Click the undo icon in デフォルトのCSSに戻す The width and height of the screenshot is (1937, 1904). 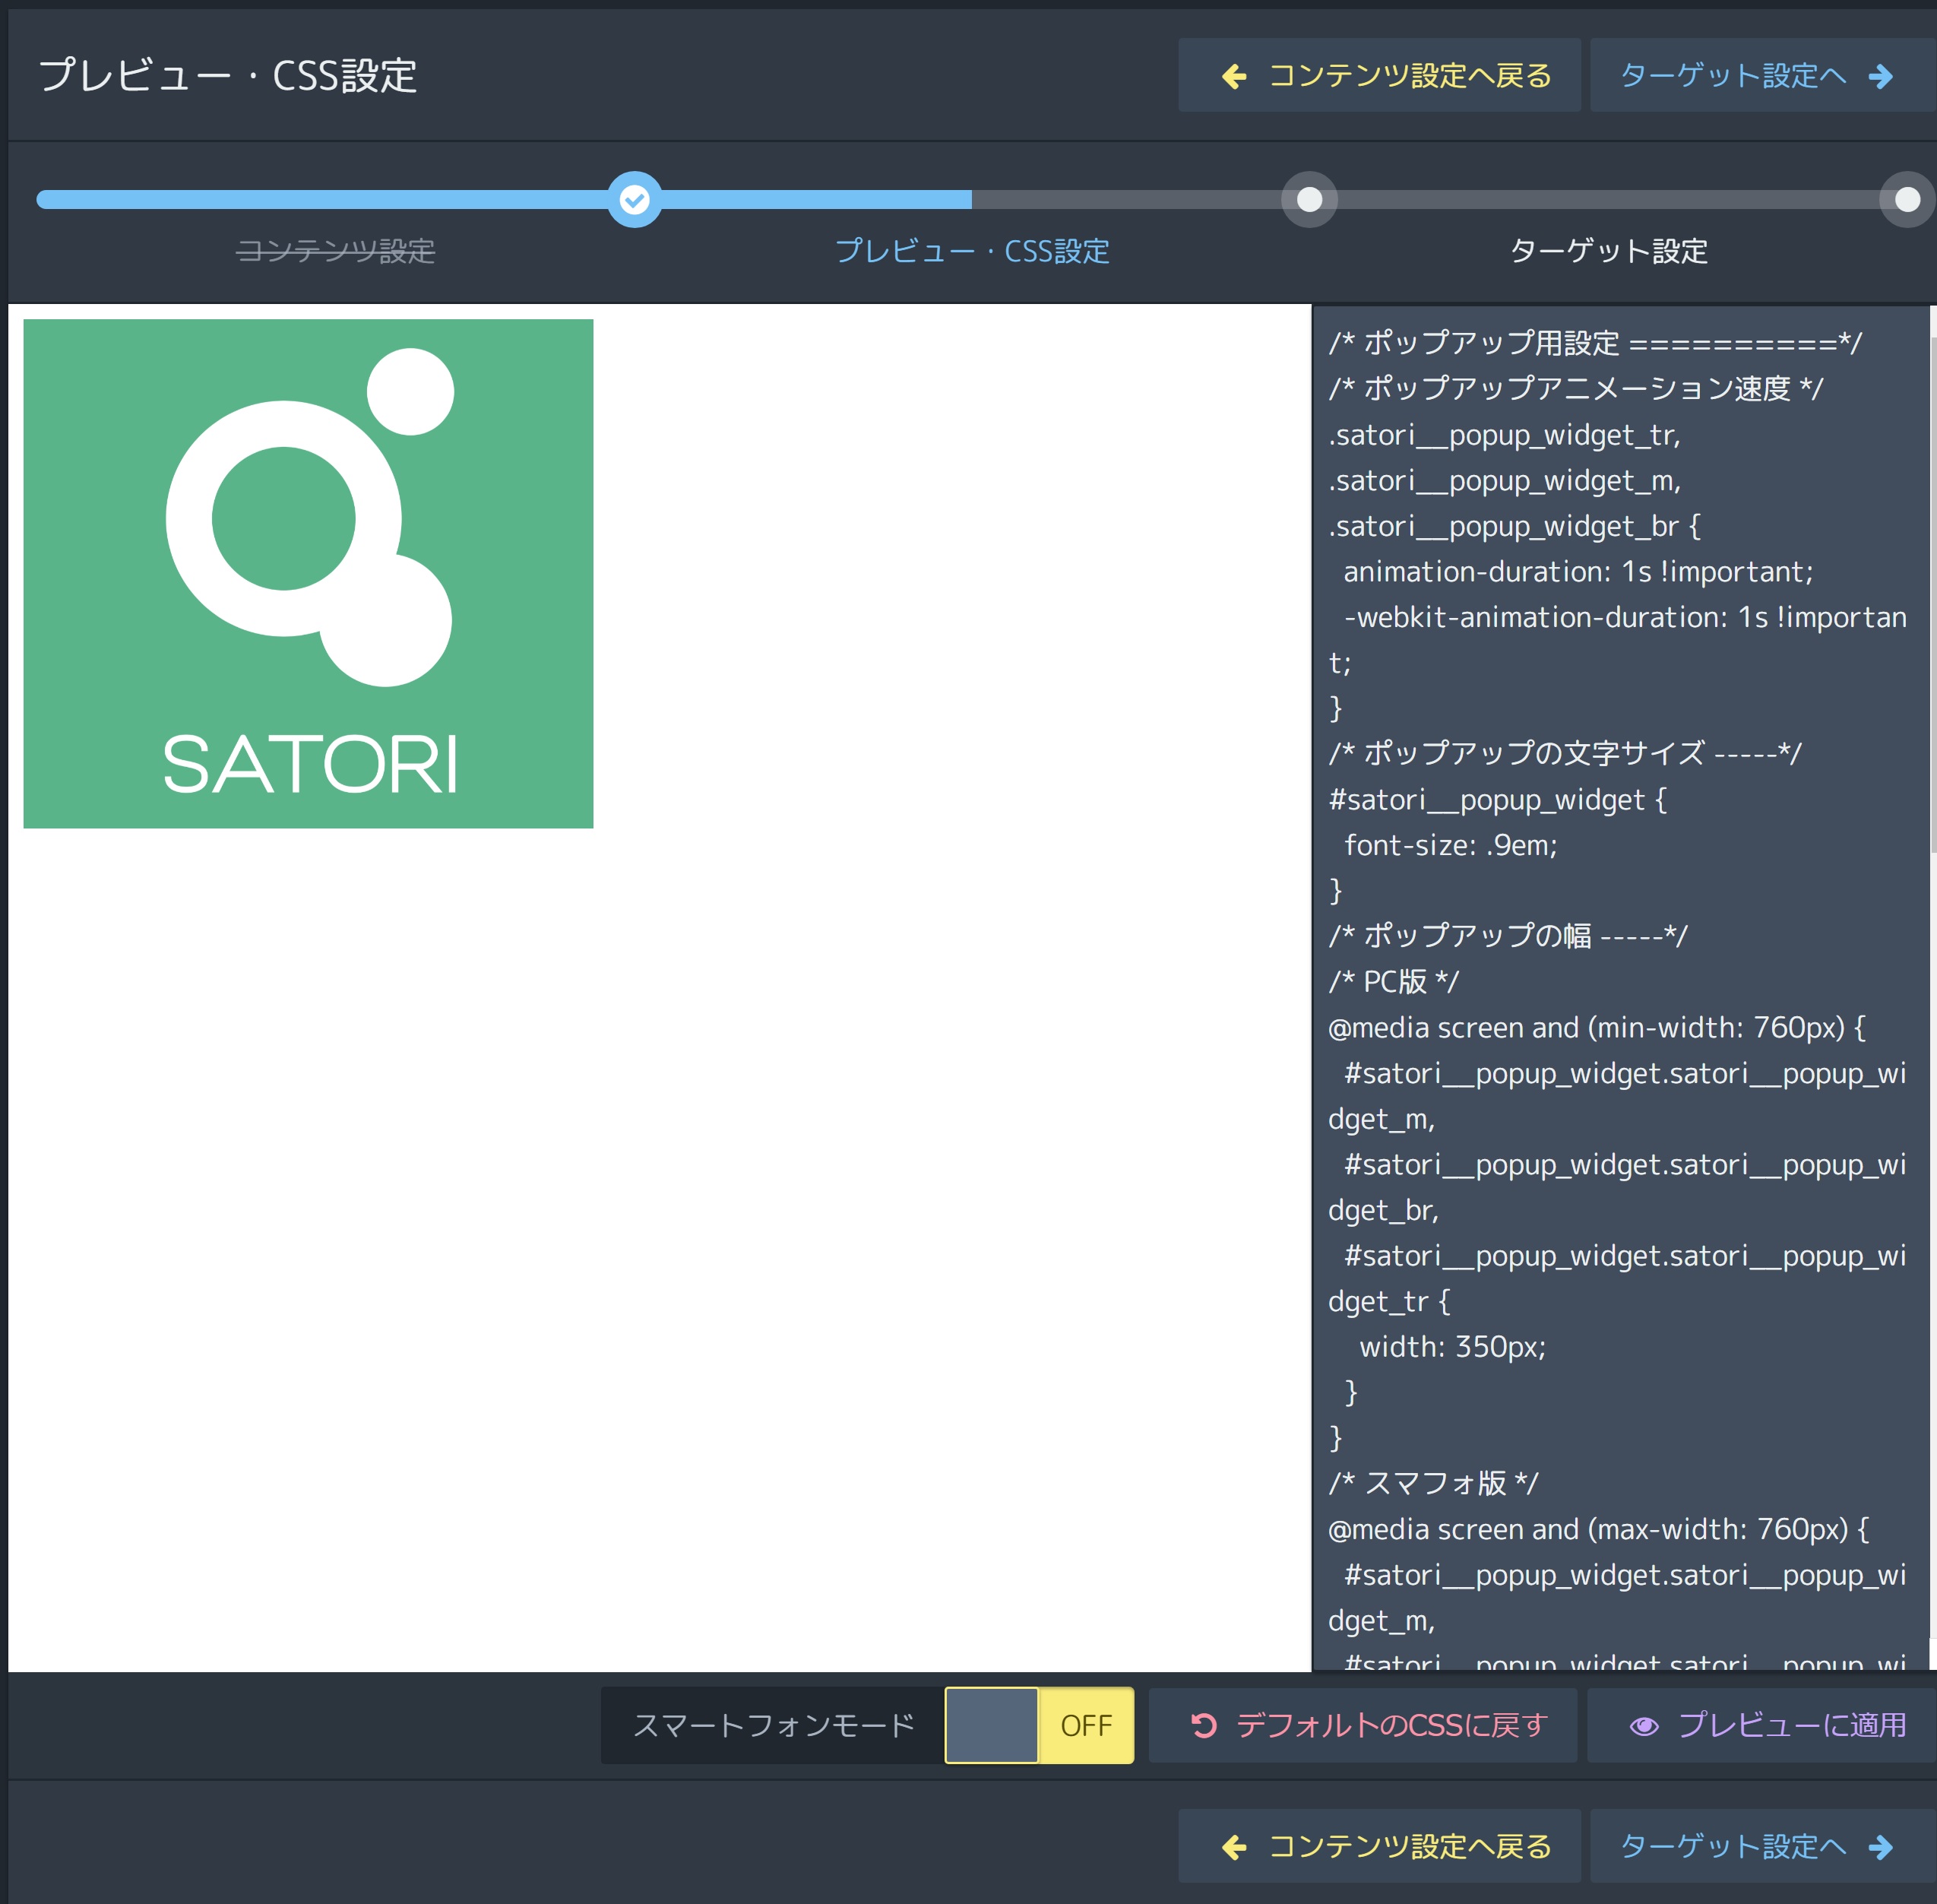click(x=1204, y=1726)
